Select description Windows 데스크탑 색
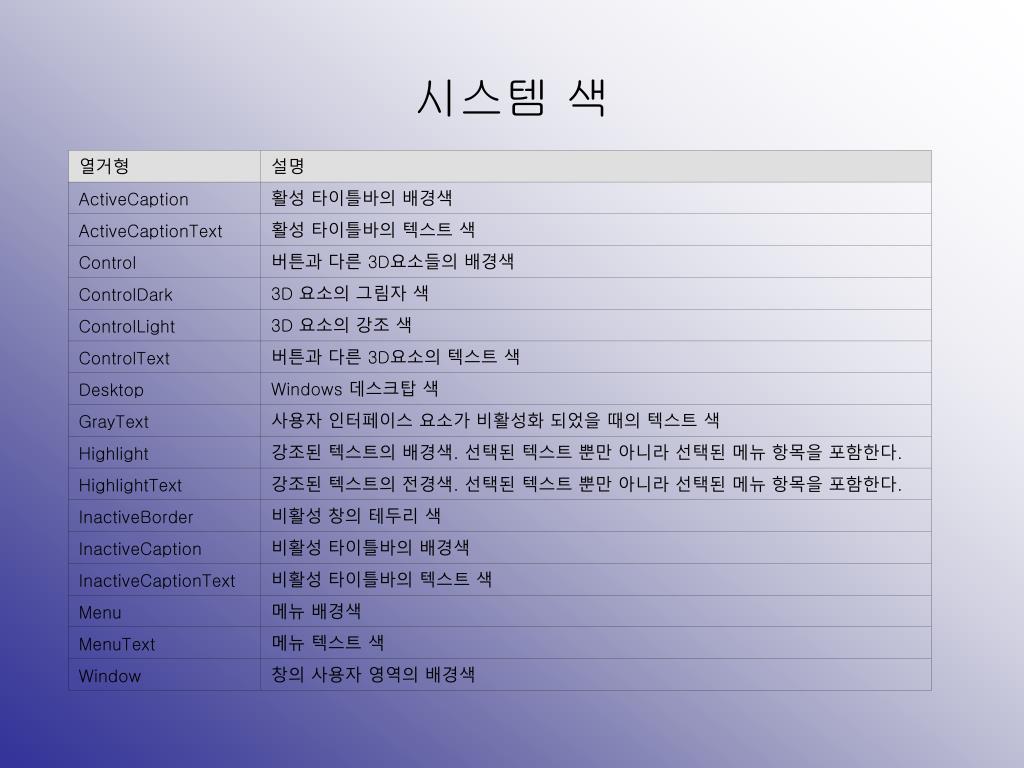 click(355, 389)
